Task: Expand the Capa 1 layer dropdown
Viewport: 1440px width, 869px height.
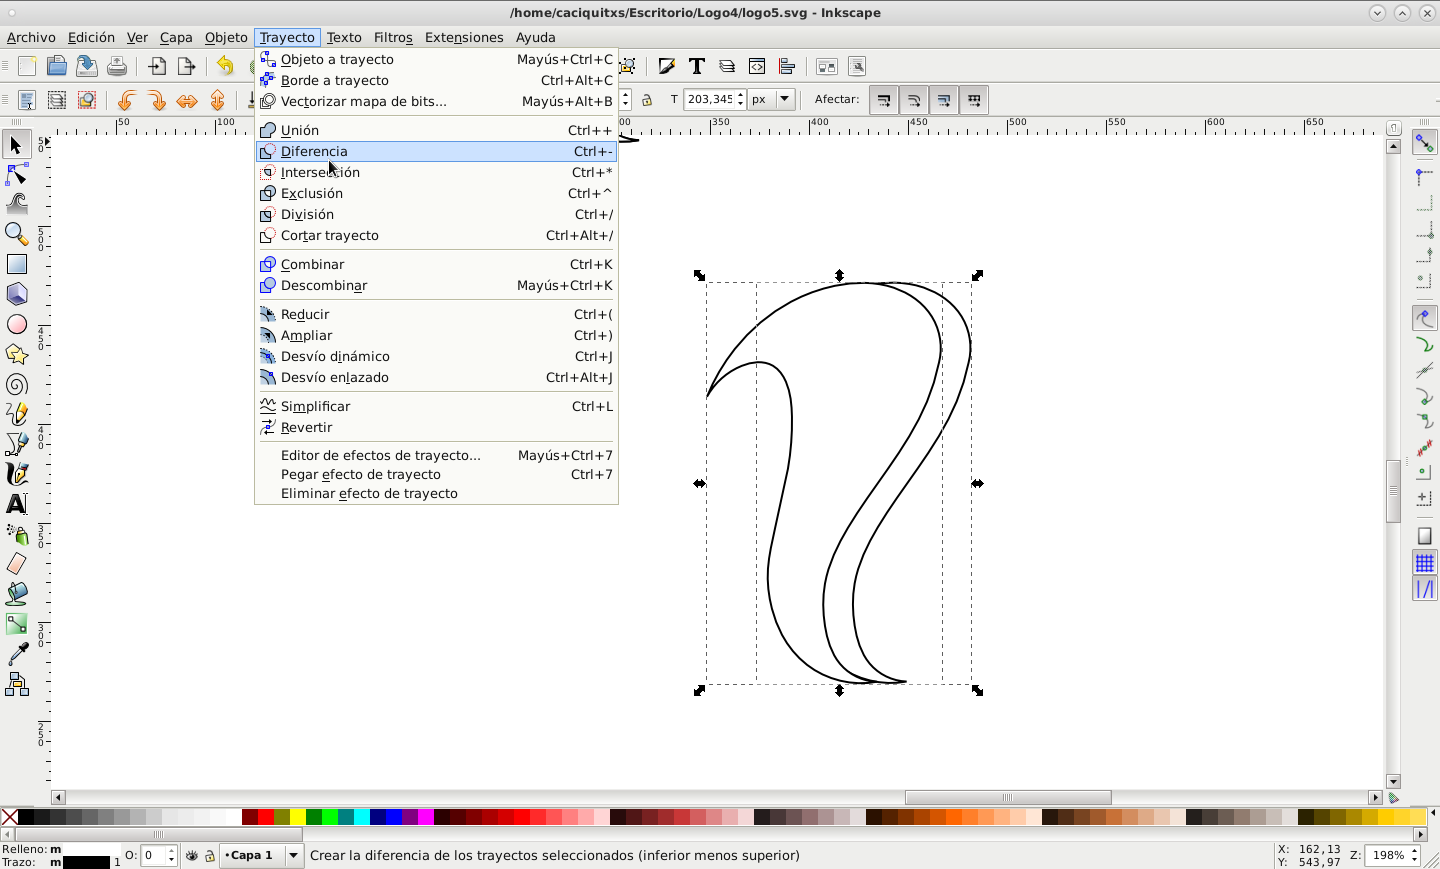Action: tap(293, 856)
